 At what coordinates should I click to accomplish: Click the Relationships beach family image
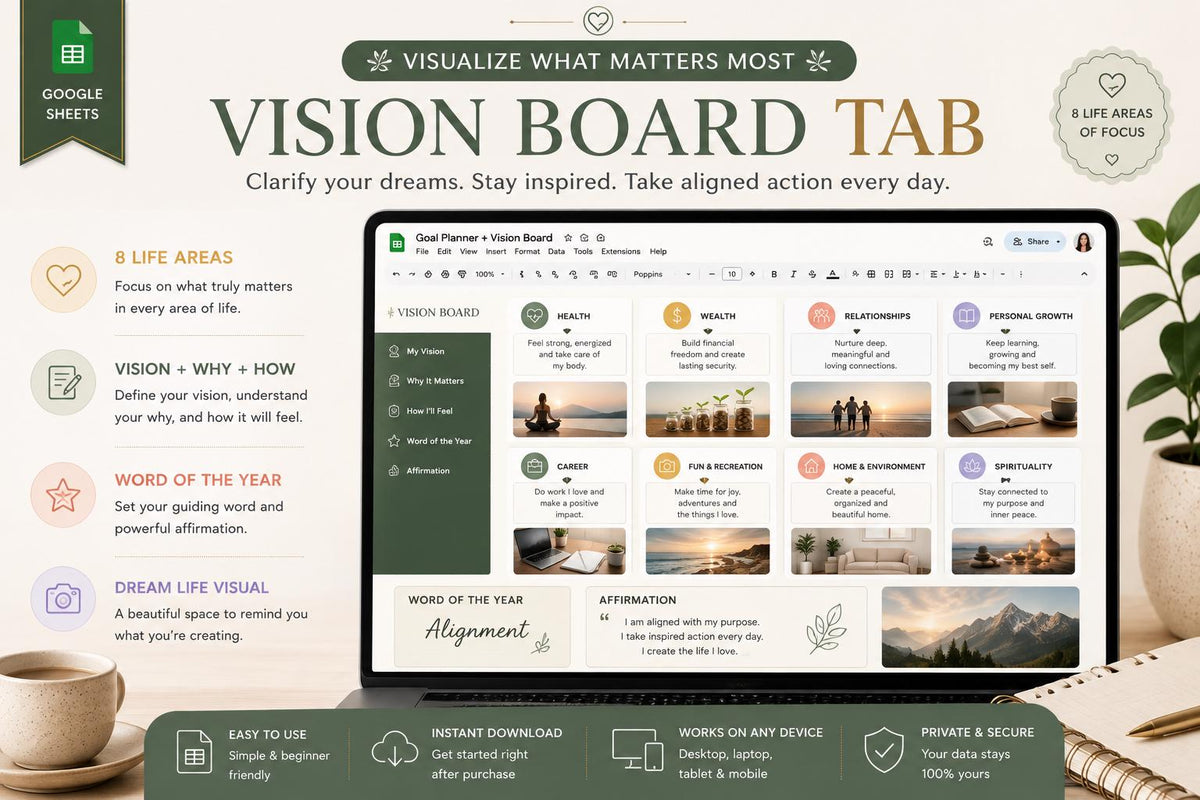tap(860, 409)
